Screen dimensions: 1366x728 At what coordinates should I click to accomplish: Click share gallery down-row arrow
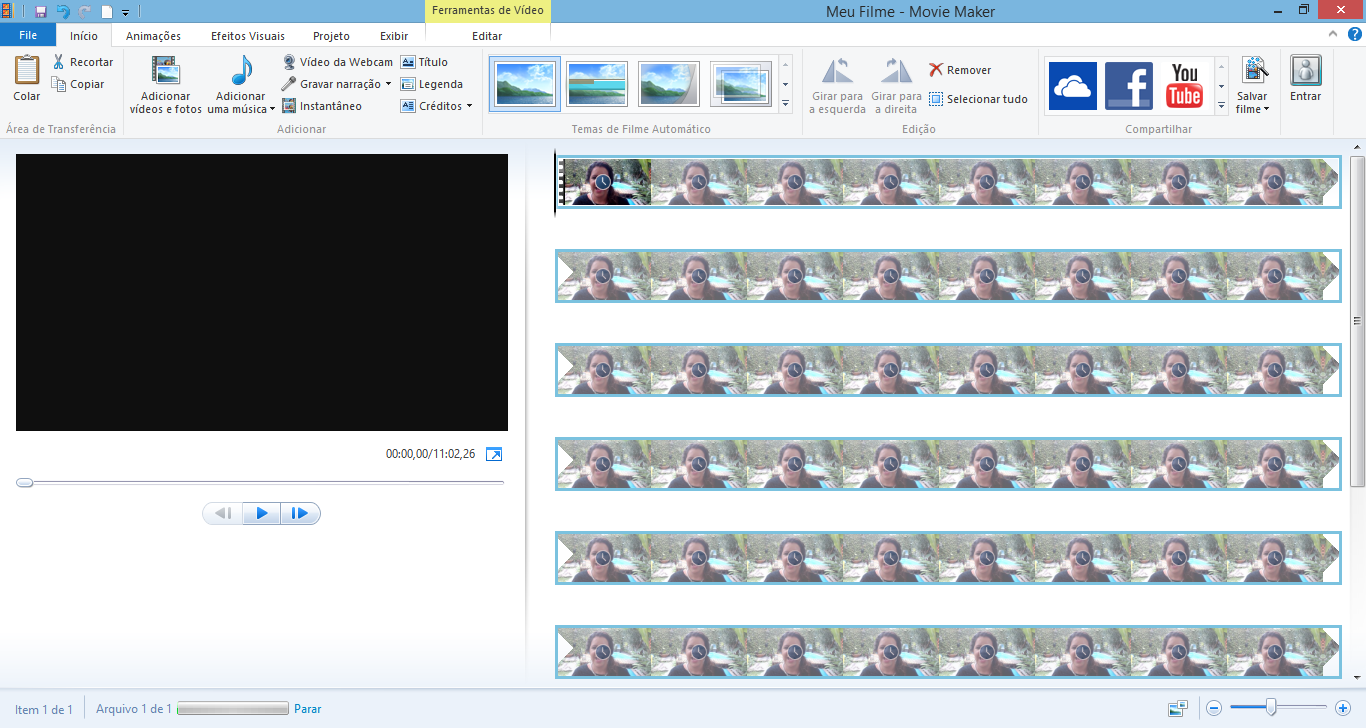click(x=1221, y=85)
